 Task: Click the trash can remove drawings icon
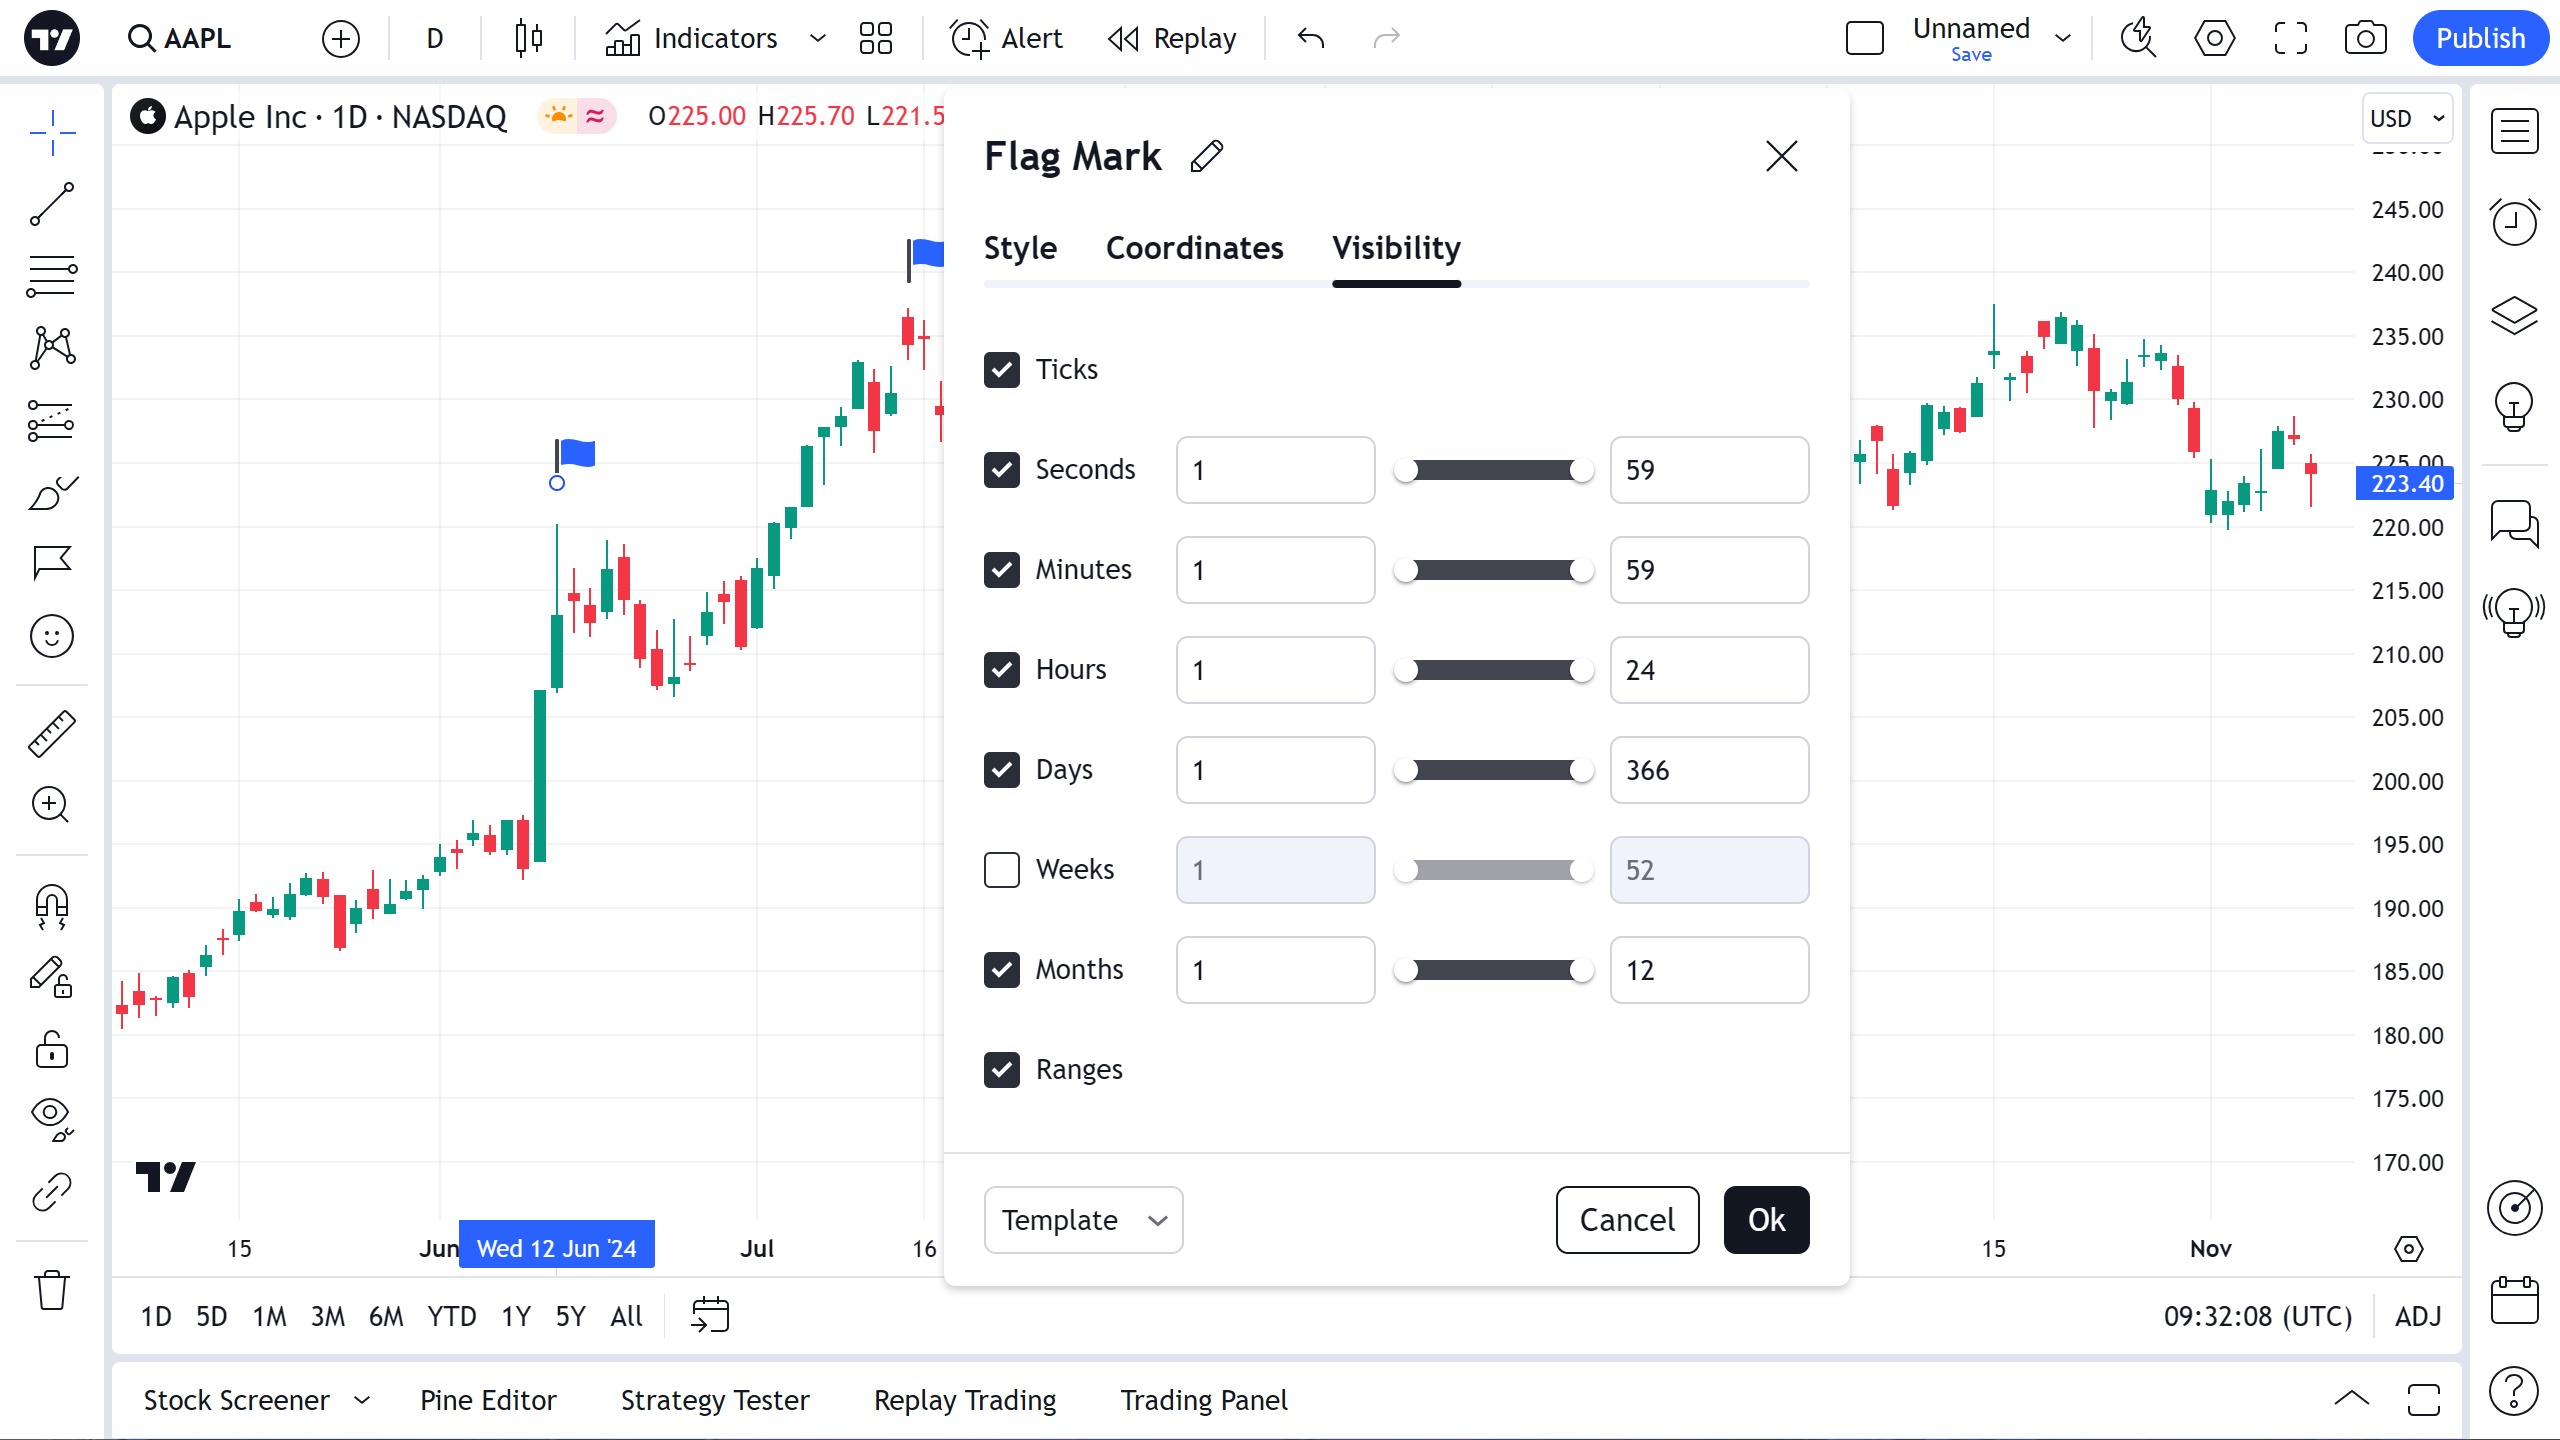[x=52, y=1290]
